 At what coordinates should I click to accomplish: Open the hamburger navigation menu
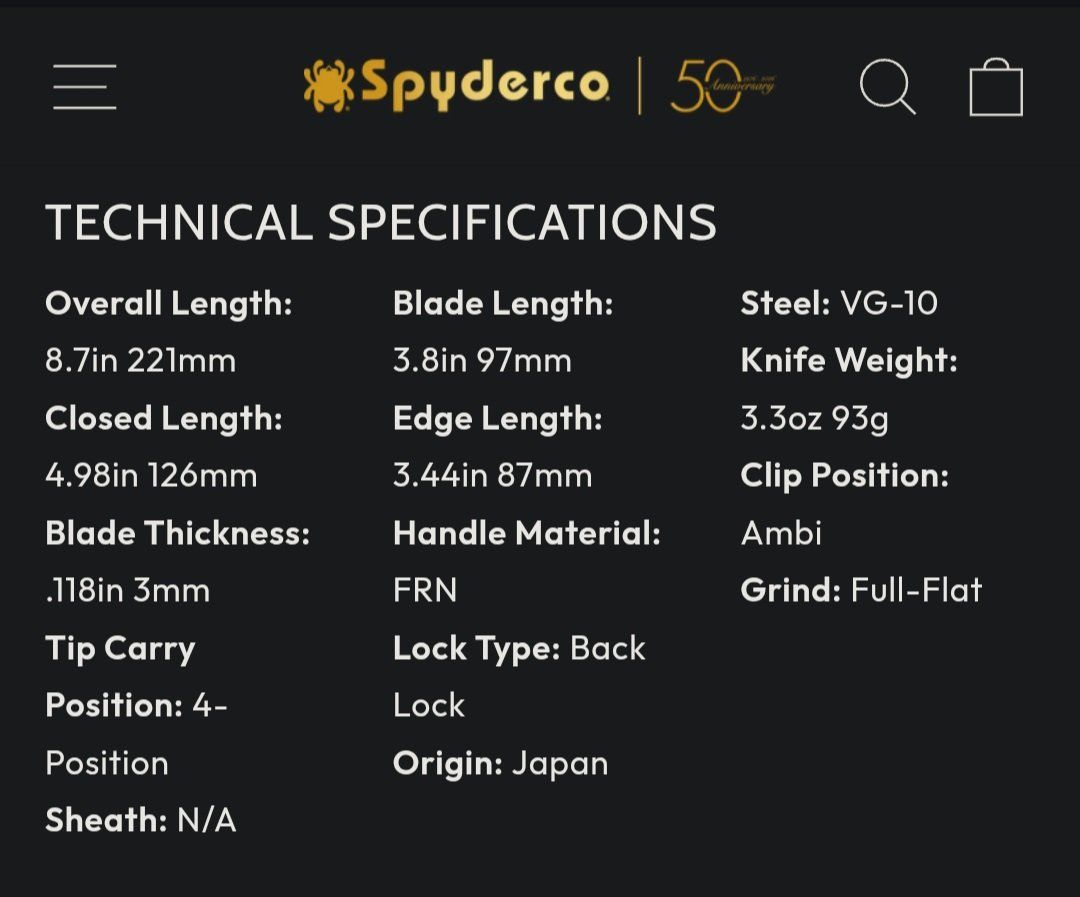(x=85, y=87)
